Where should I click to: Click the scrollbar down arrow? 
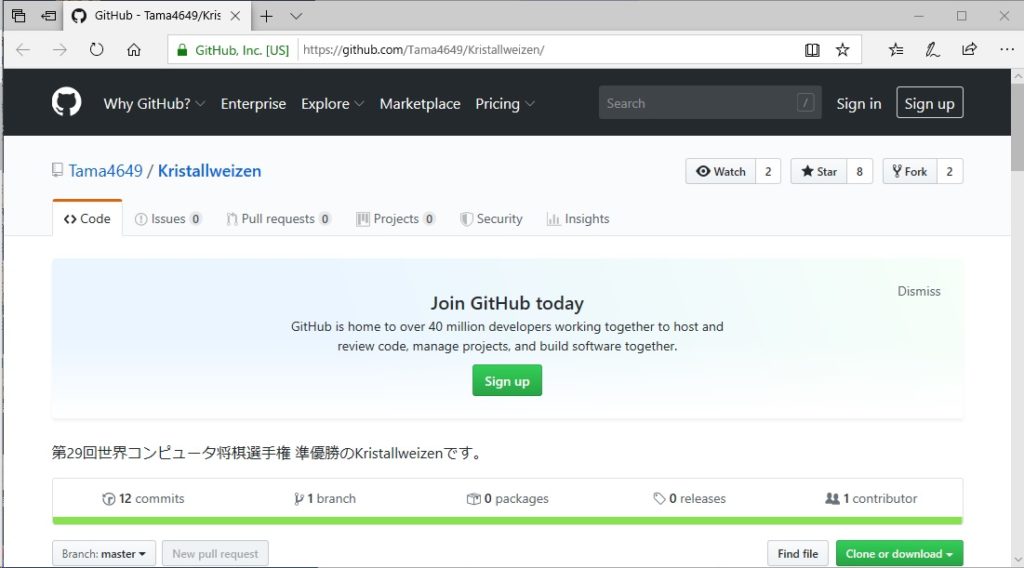coord(1017,560)
